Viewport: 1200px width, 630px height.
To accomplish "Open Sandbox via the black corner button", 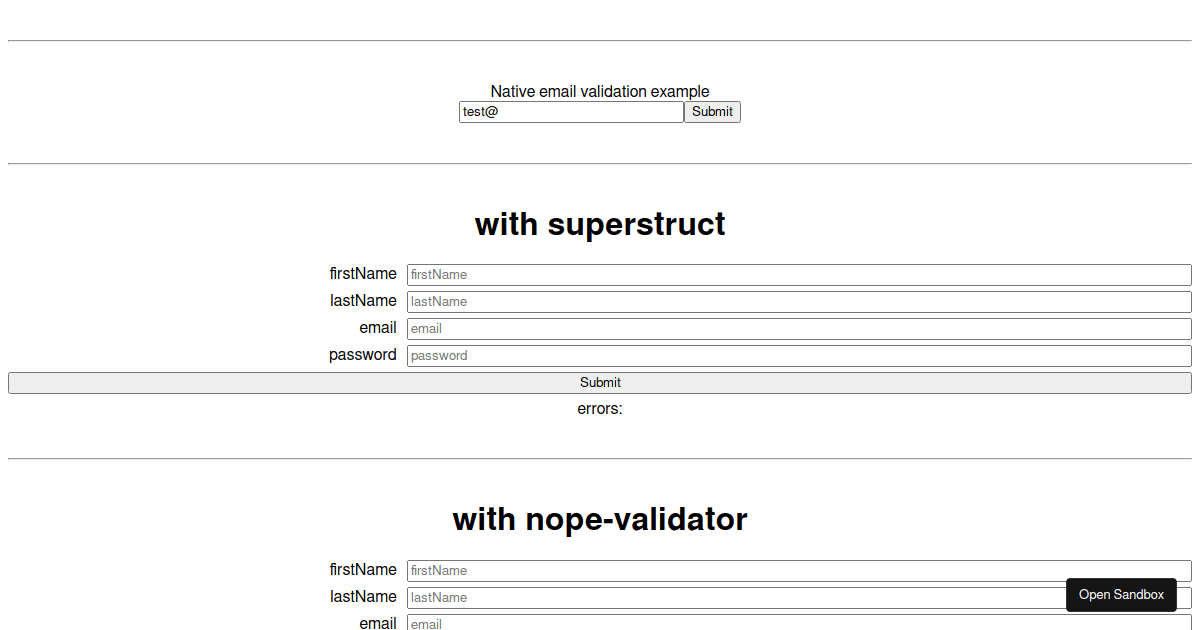I will 1121,594.
